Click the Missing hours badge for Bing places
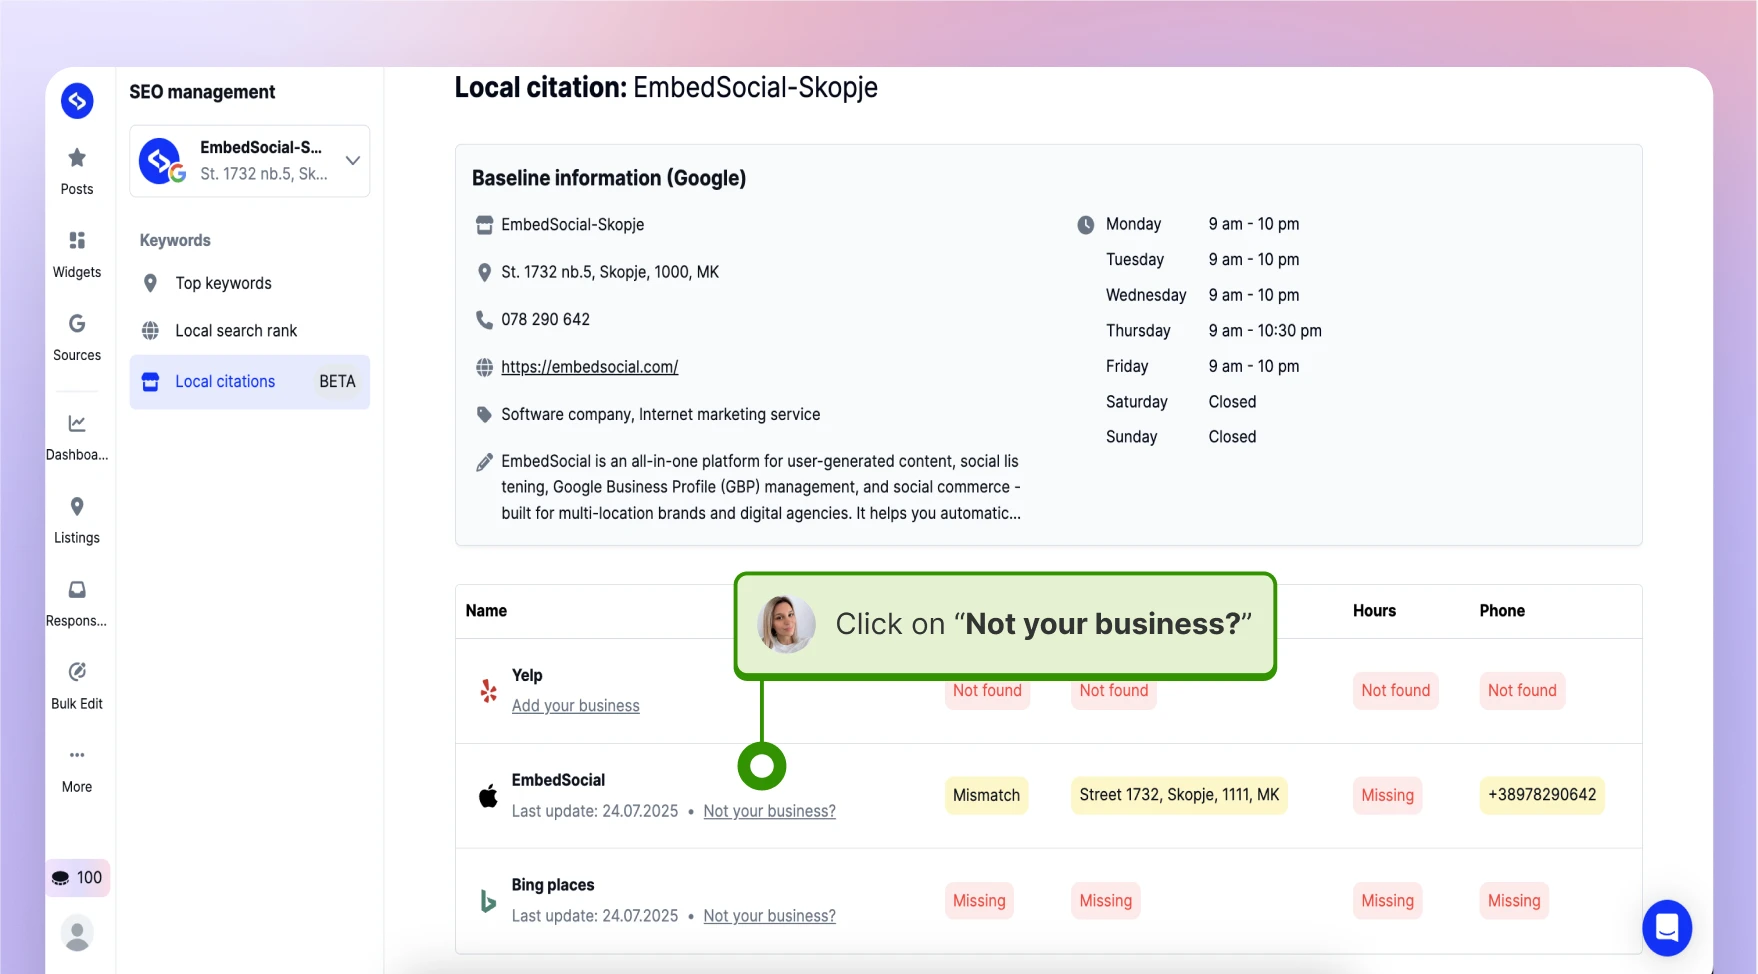The width and height of the screenshot is (1758, 974). point(1387,901)
